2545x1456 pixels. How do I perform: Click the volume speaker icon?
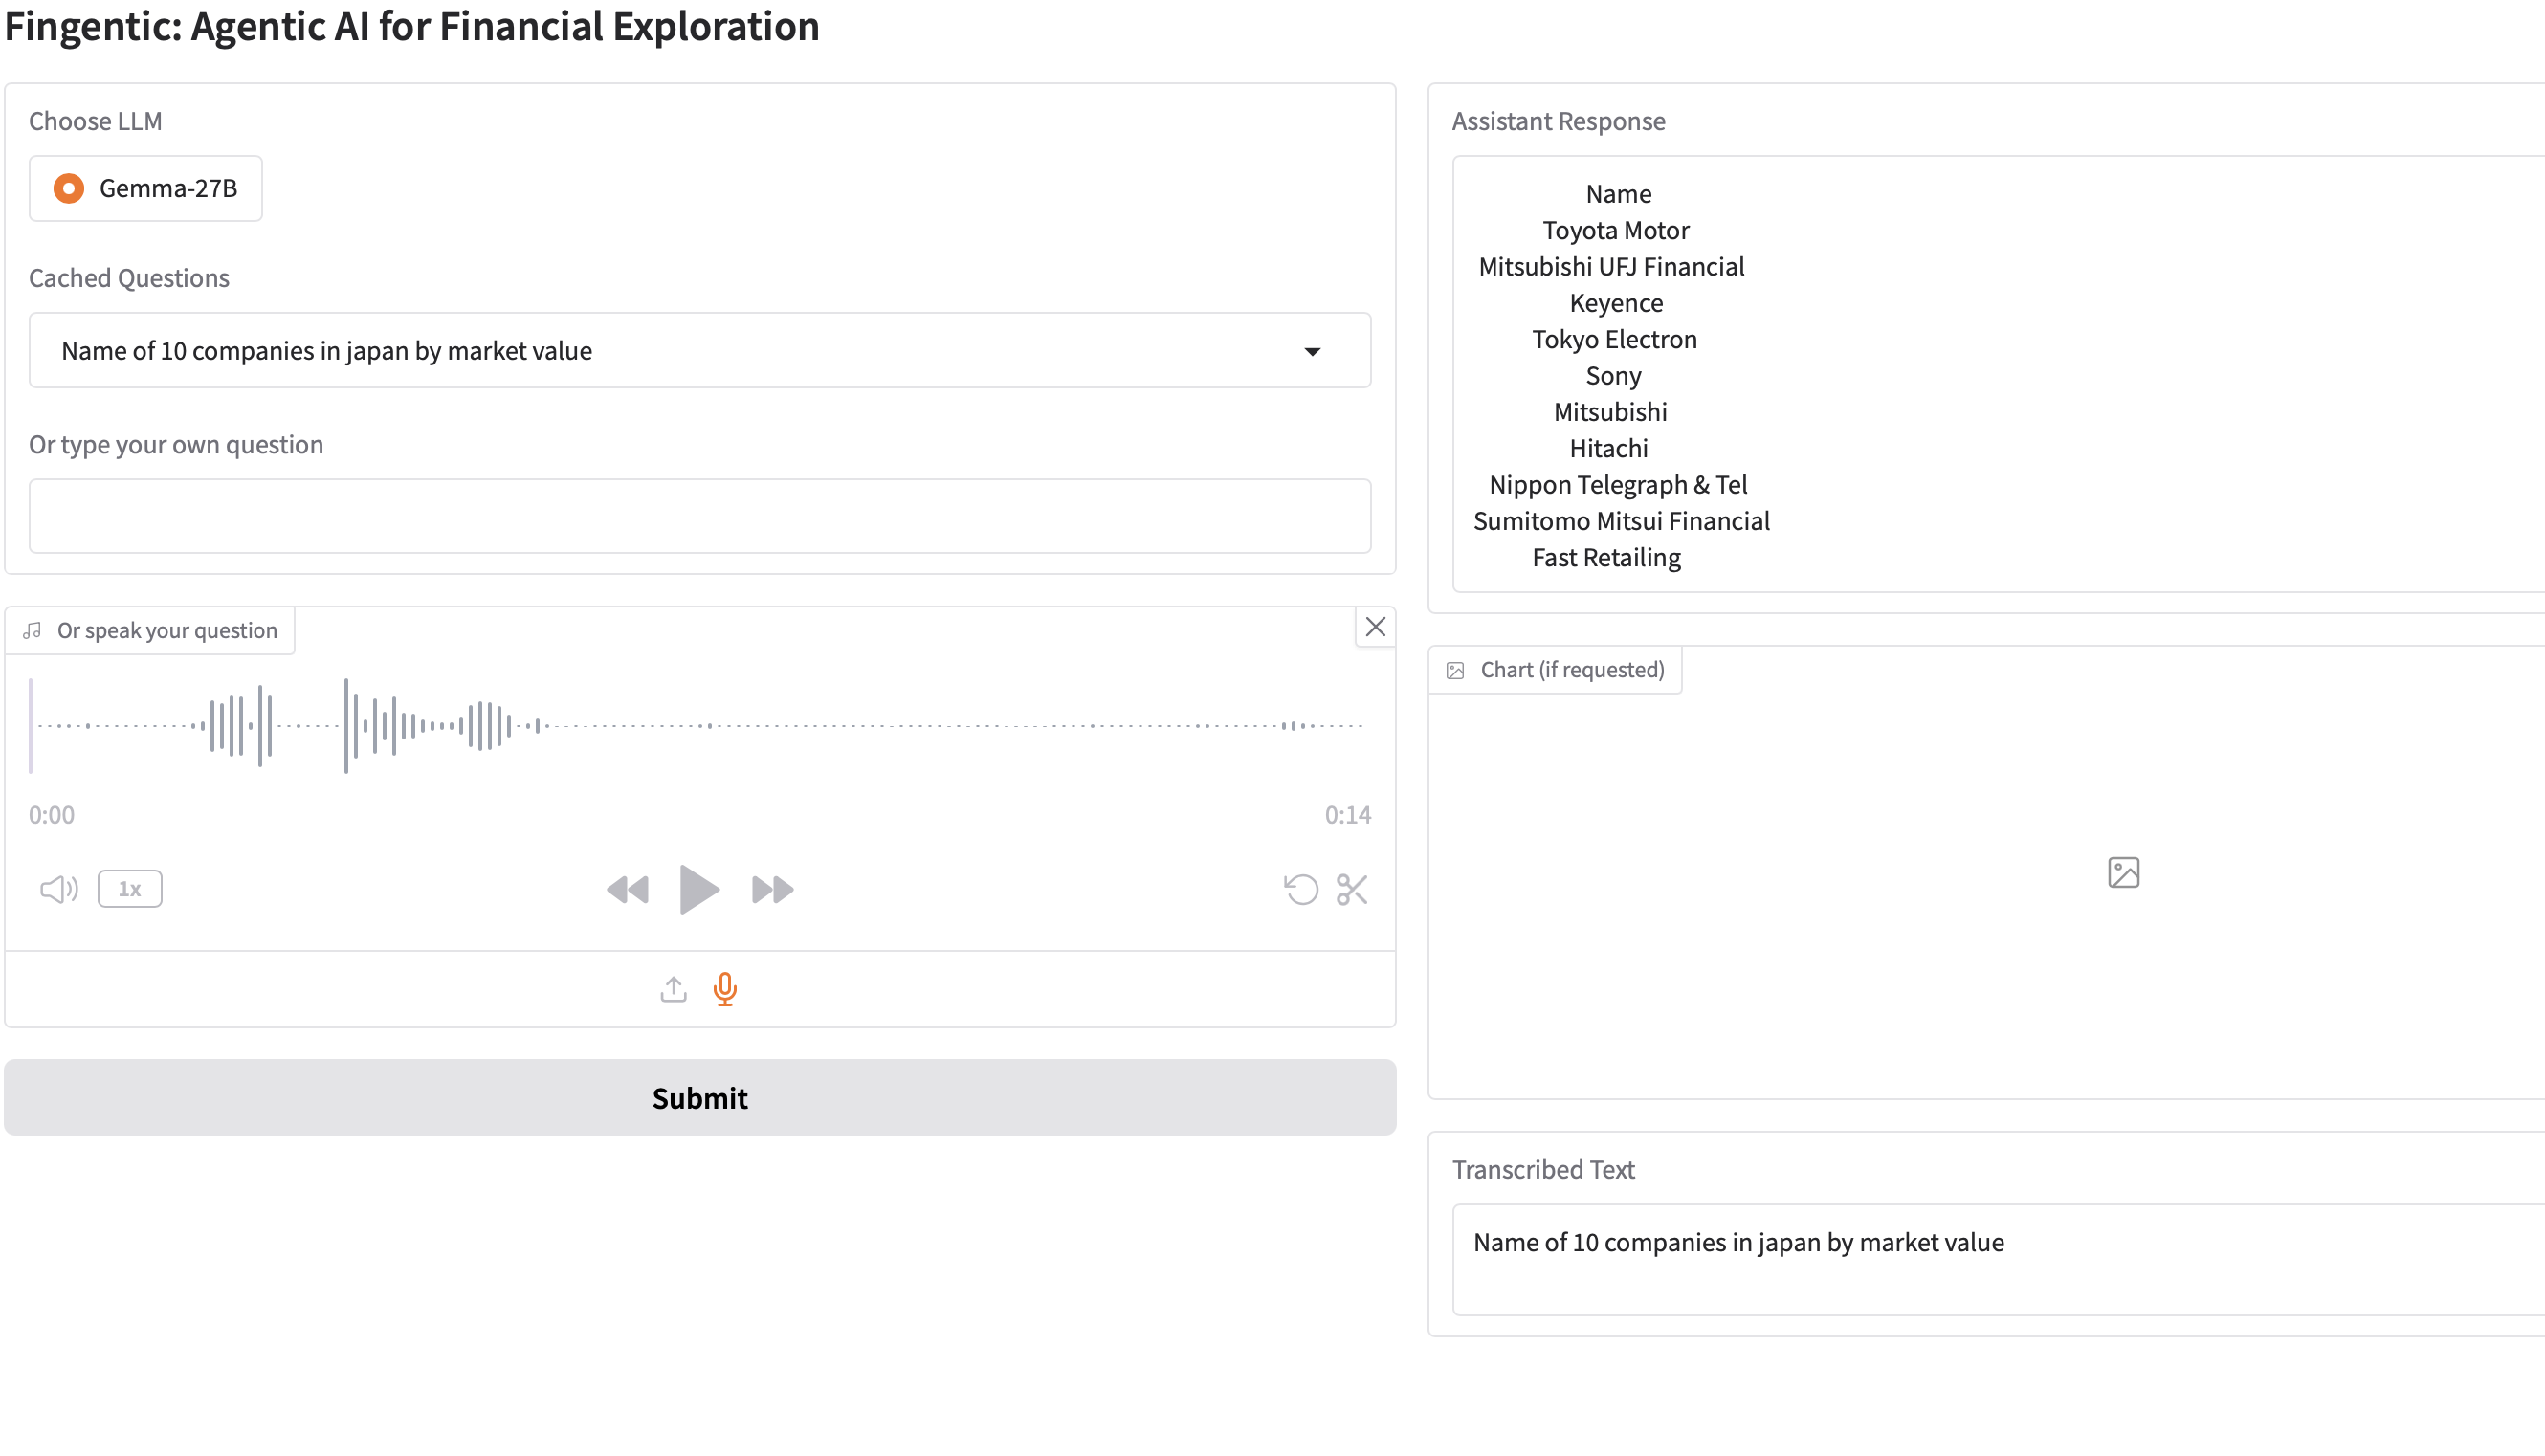point(58,889)
